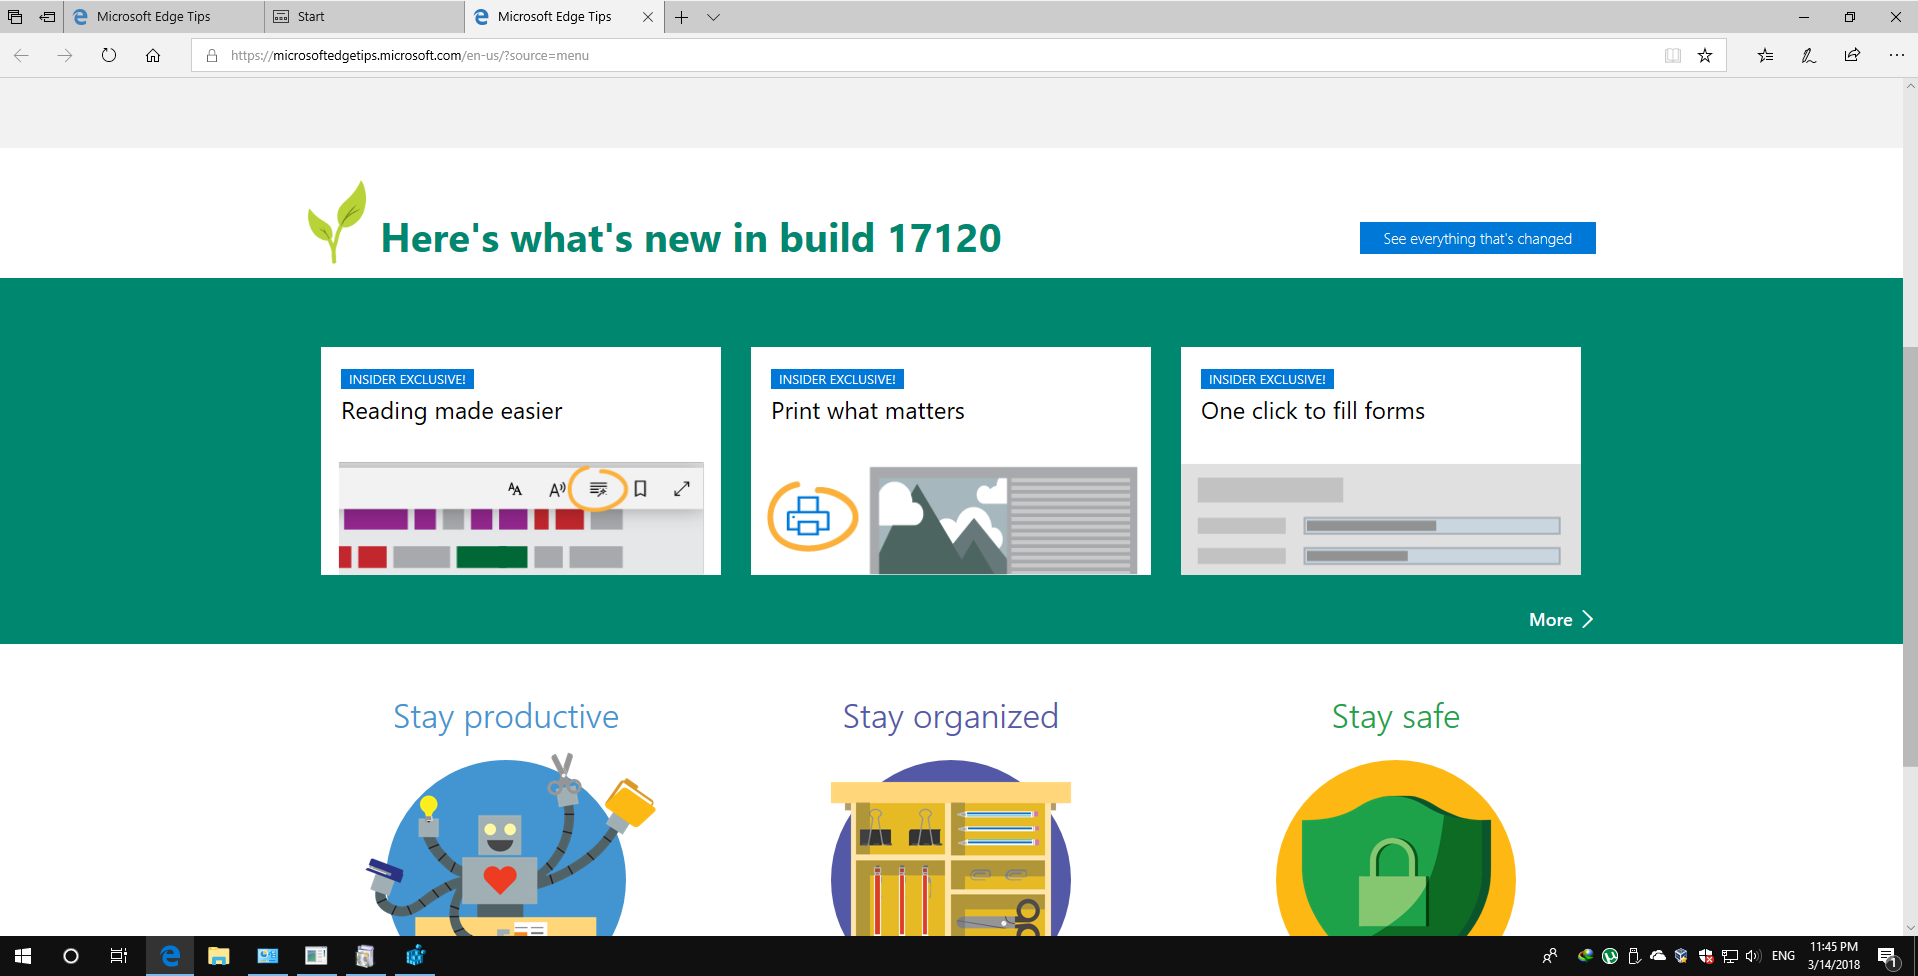Open Cortana search circle
Screen dimensions: 1918x976
pyautogui.click(x=70, y=956)
